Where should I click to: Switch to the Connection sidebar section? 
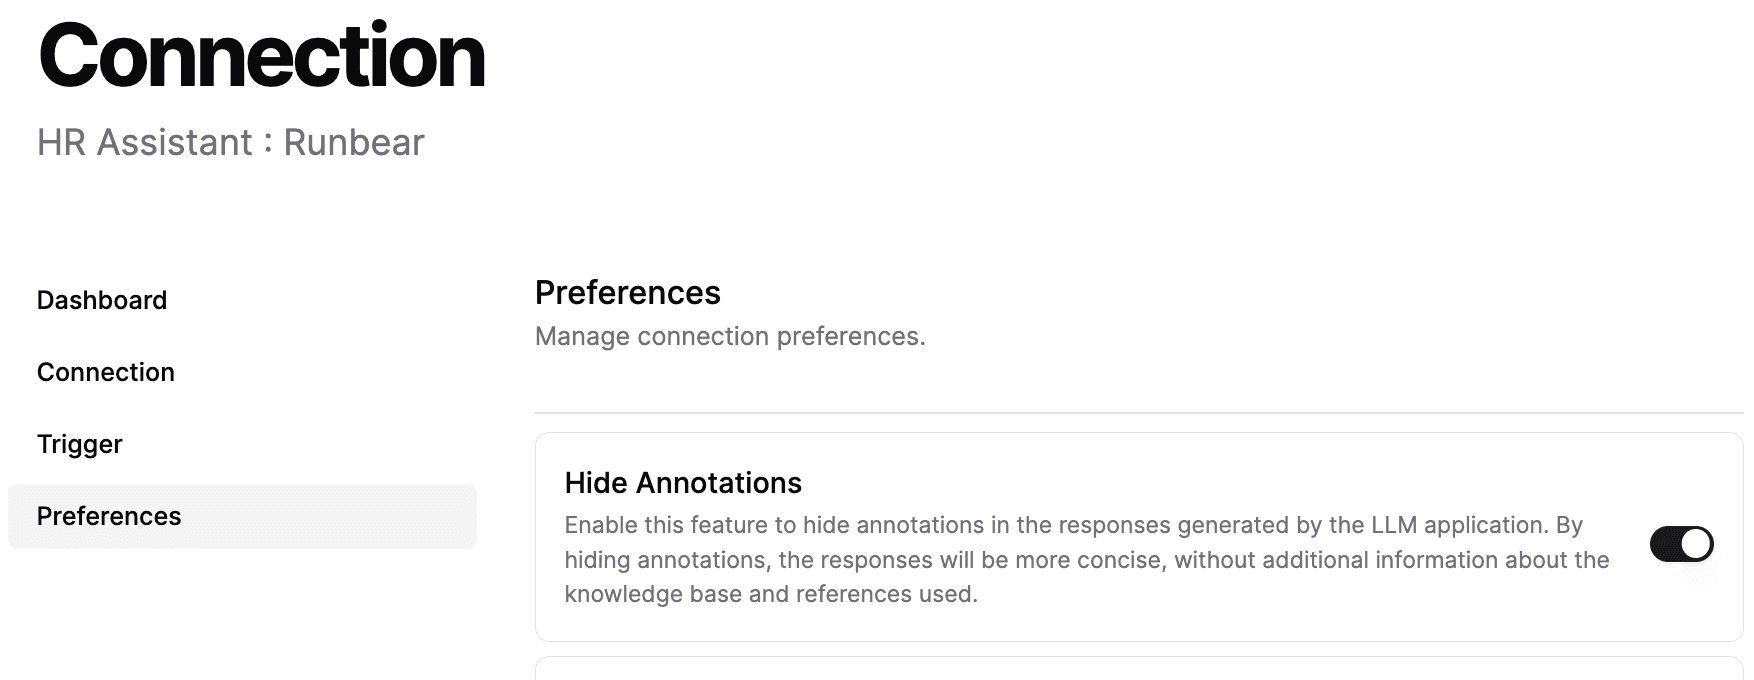coord(106,372)
